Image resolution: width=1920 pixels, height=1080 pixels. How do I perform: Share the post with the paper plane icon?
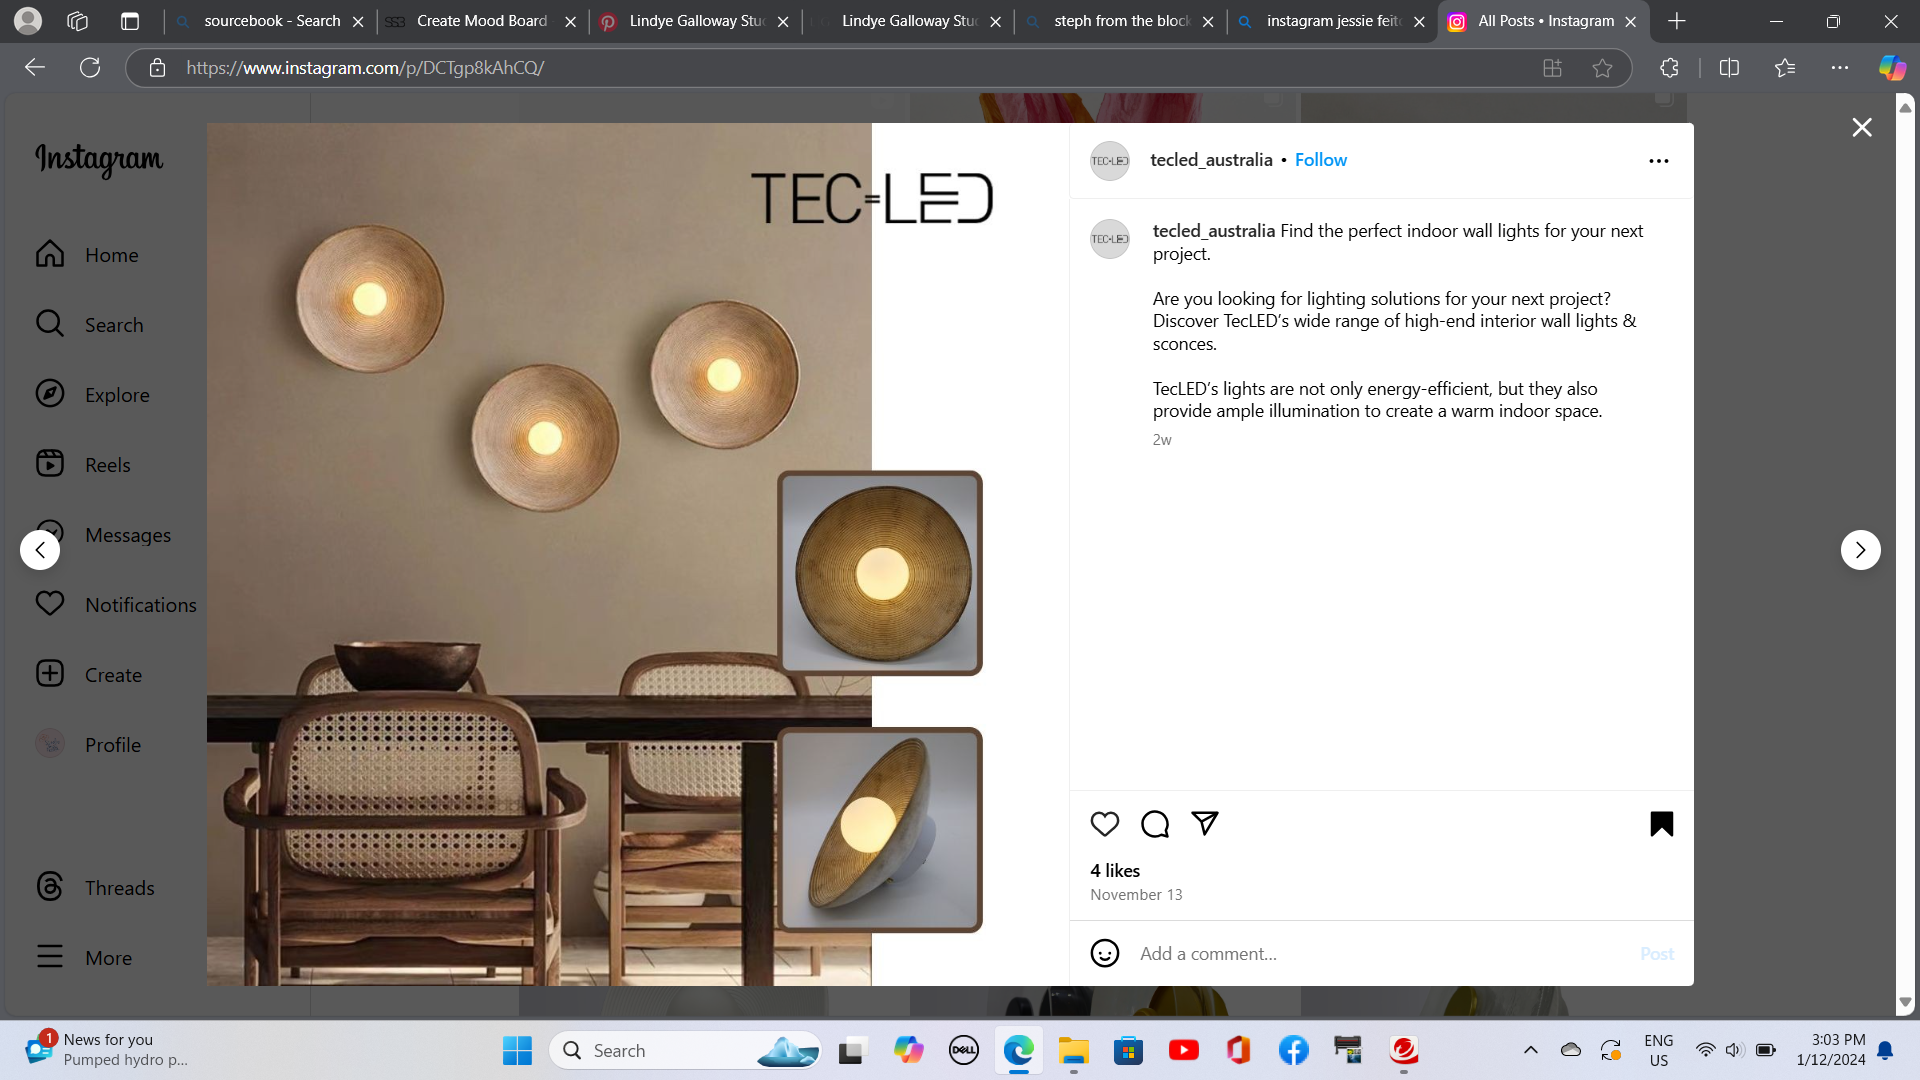(1205, 823)
